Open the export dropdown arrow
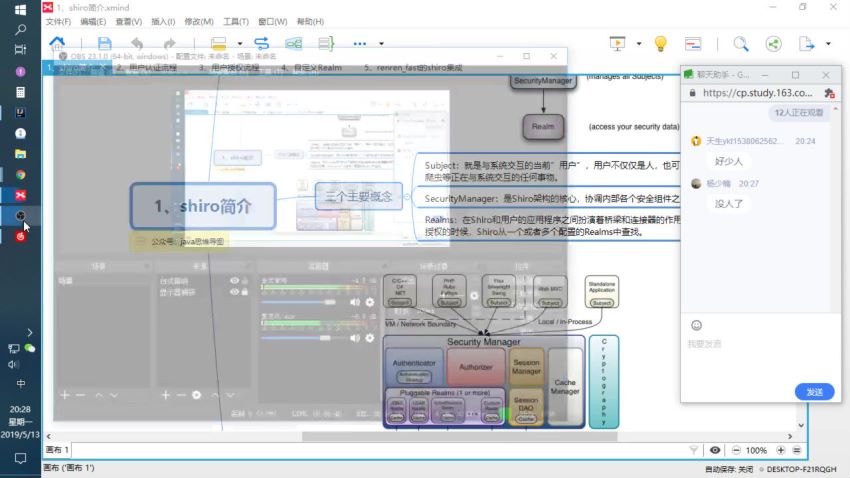850x478 pixels. click(828, 44)
